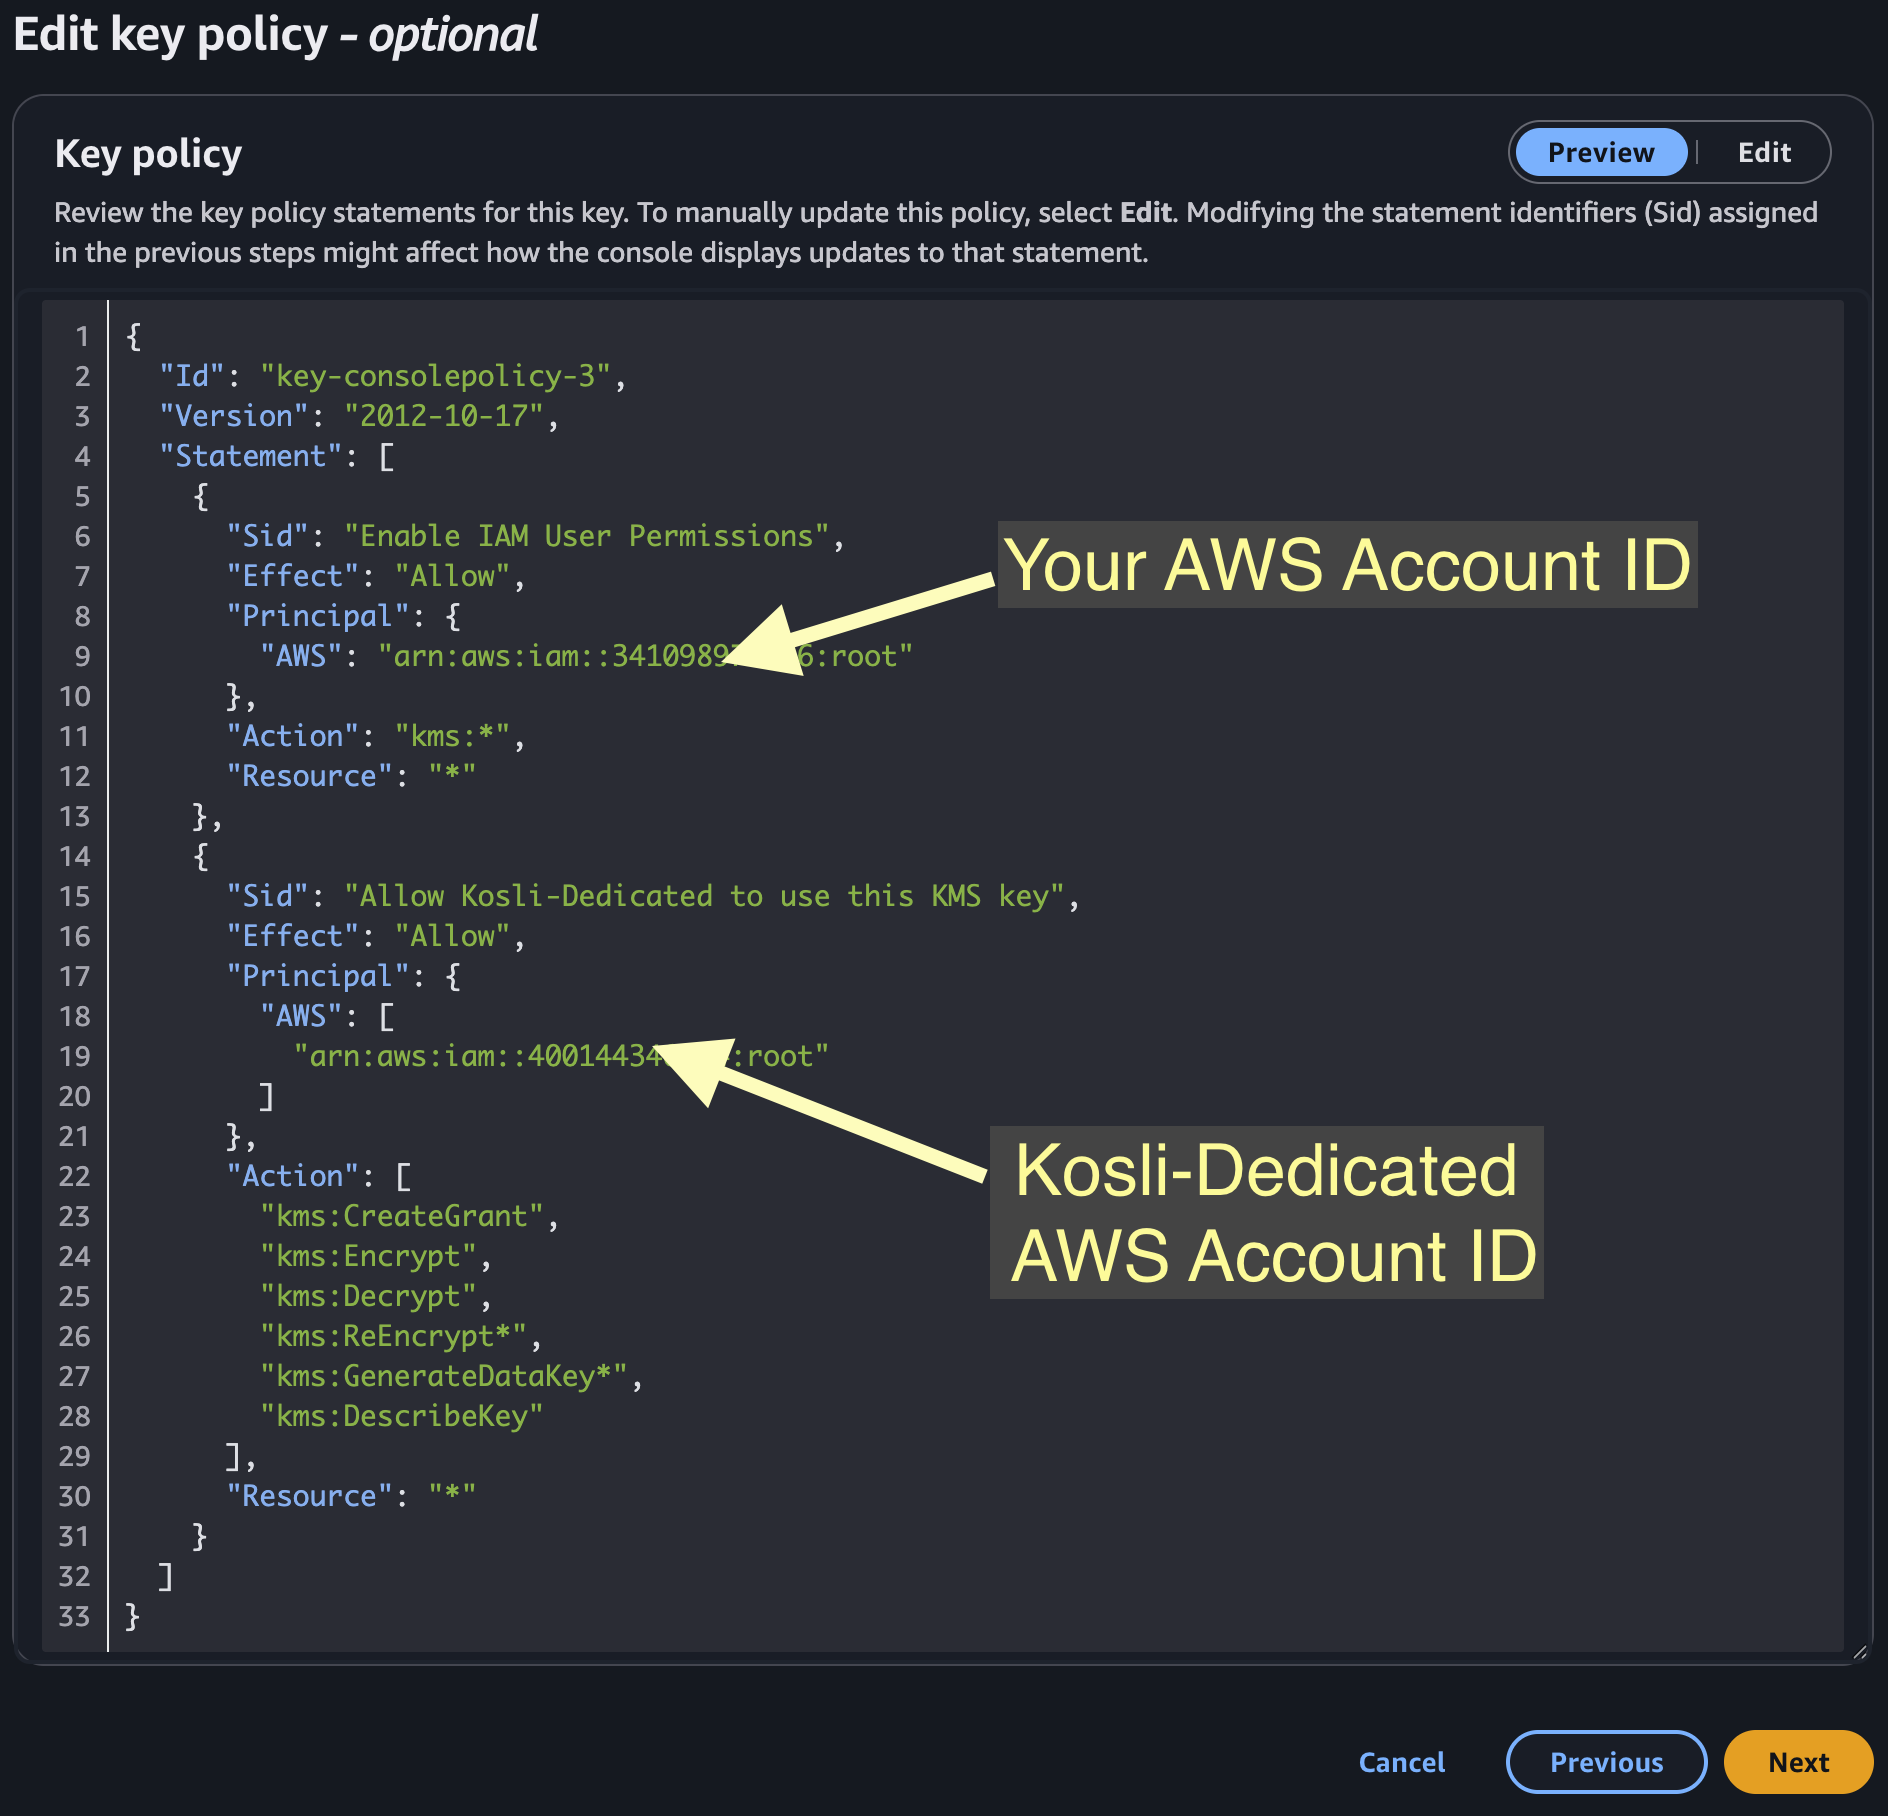Viewport: 1888px width, 1816px height.
Task: Click the "Action" key on line 11
Action: (293, 736)
